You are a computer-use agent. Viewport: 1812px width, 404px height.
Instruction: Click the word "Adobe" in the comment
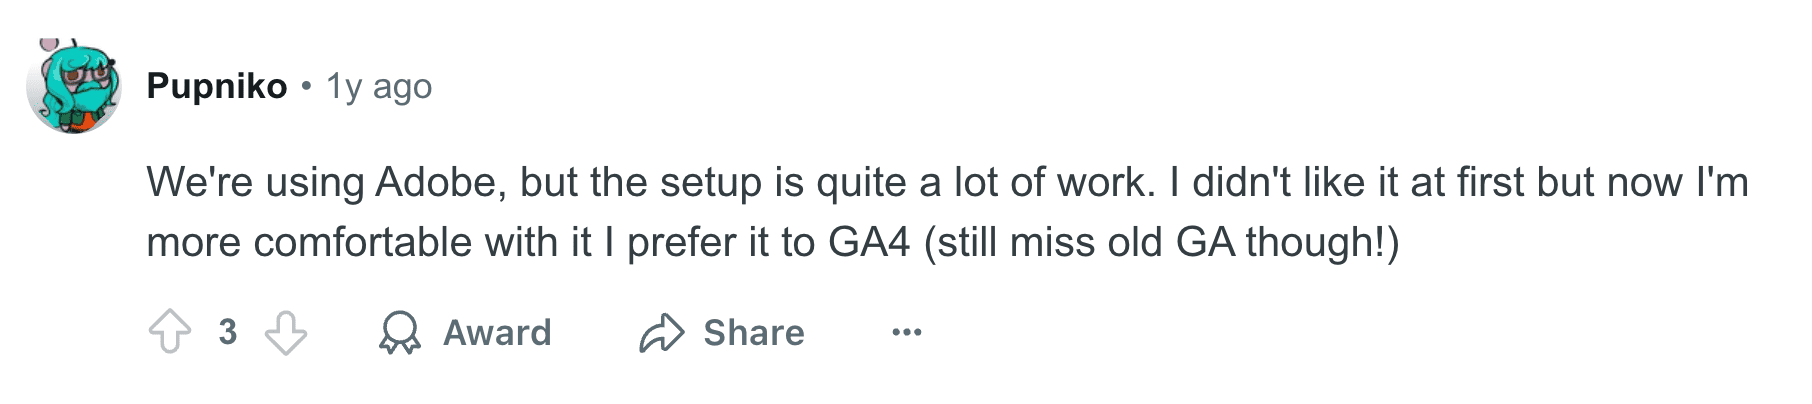pos(436,183)
